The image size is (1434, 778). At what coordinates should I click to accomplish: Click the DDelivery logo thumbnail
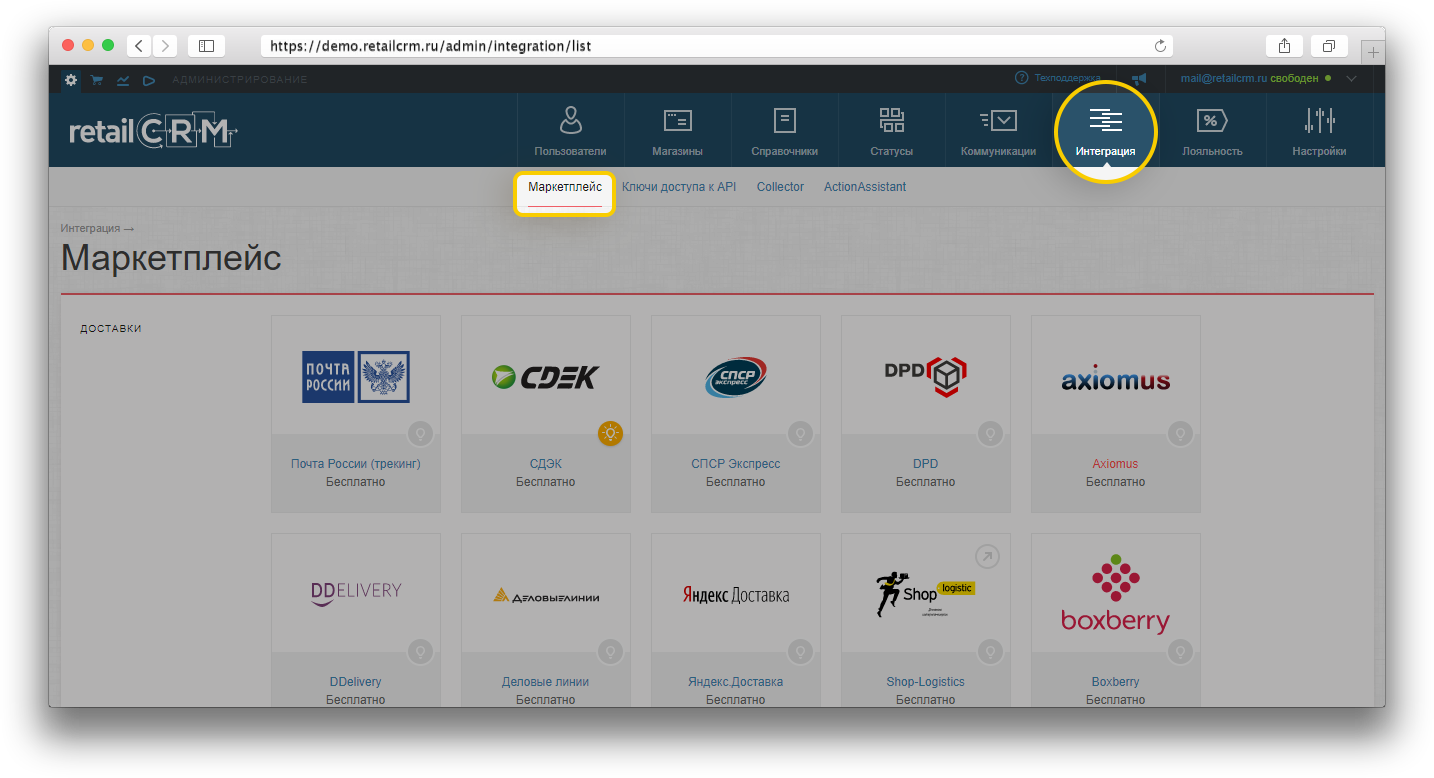pos(356,594)
